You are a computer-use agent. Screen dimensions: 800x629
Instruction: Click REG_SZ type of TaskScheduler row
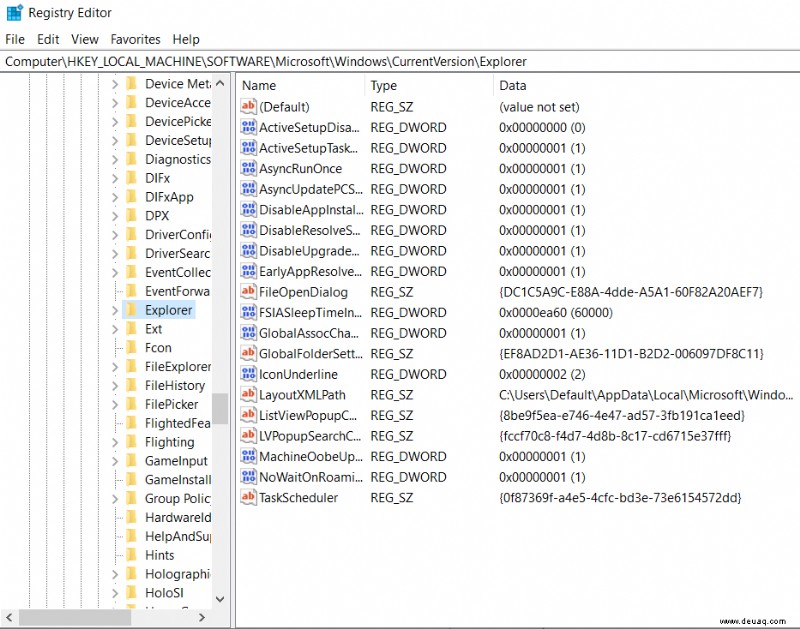coord(392,497)
